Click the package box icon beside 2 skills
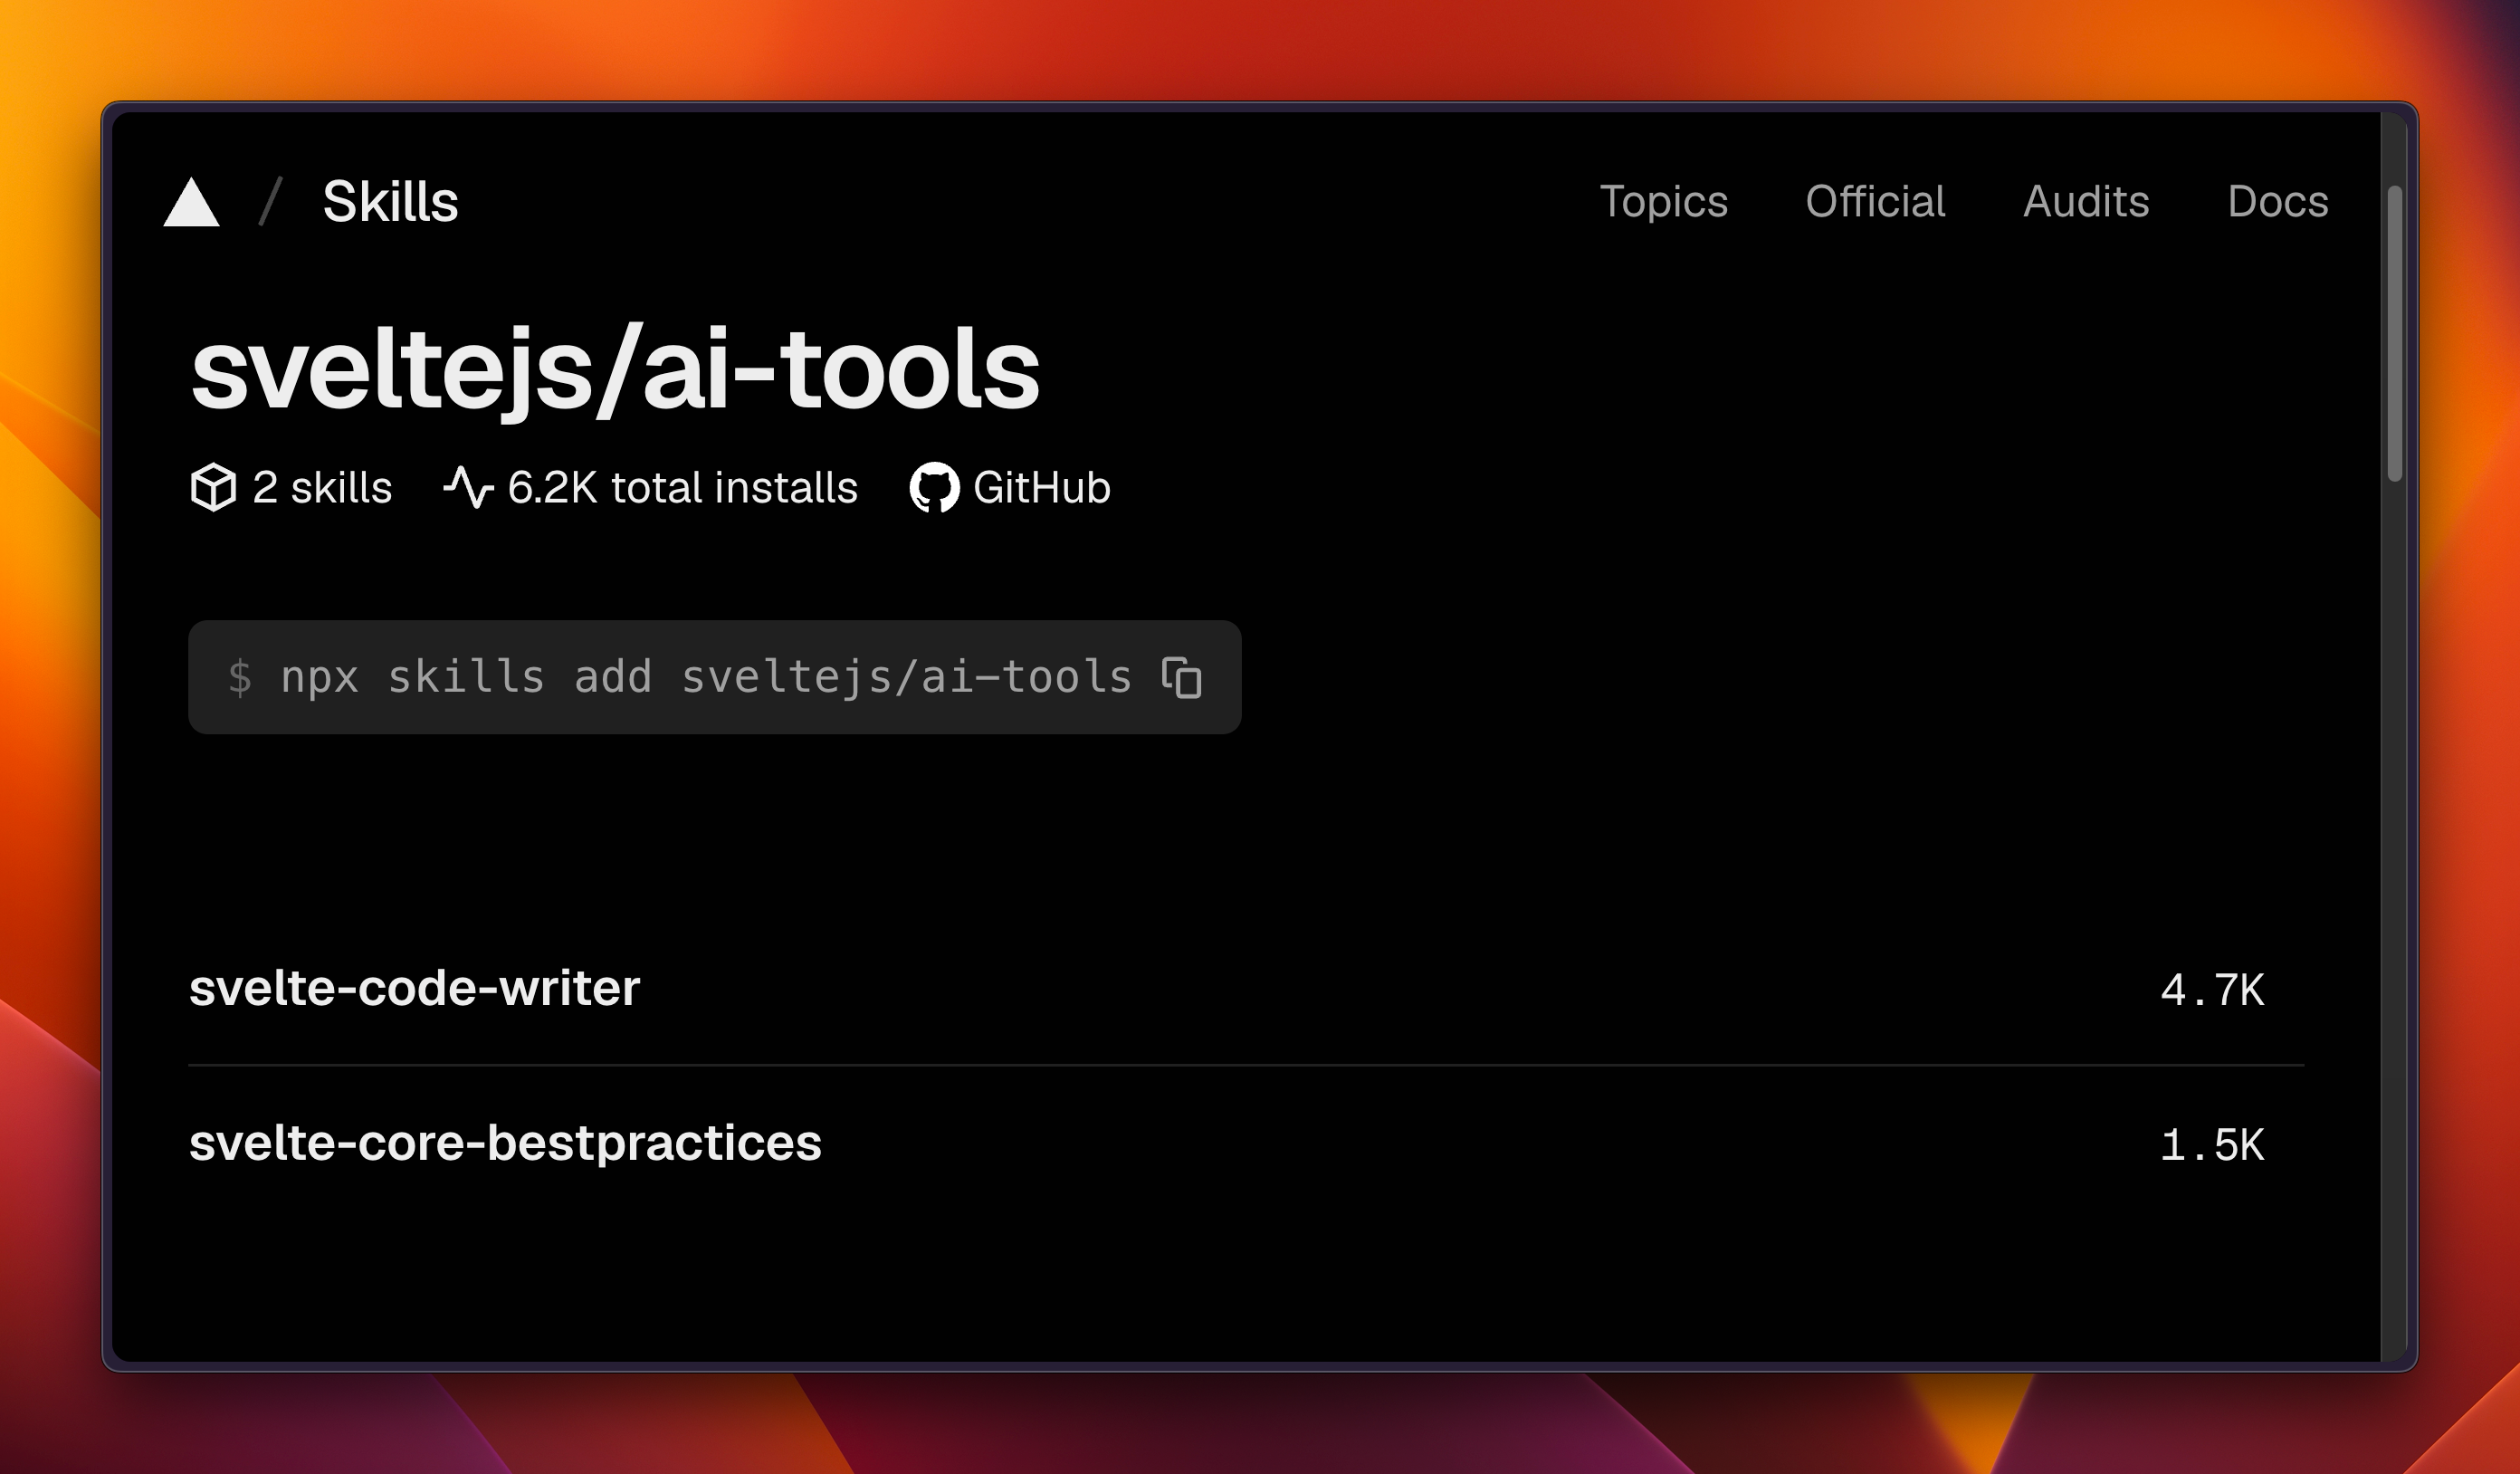This screenshot has height=1474, width=2520. (x=213, y=488)
